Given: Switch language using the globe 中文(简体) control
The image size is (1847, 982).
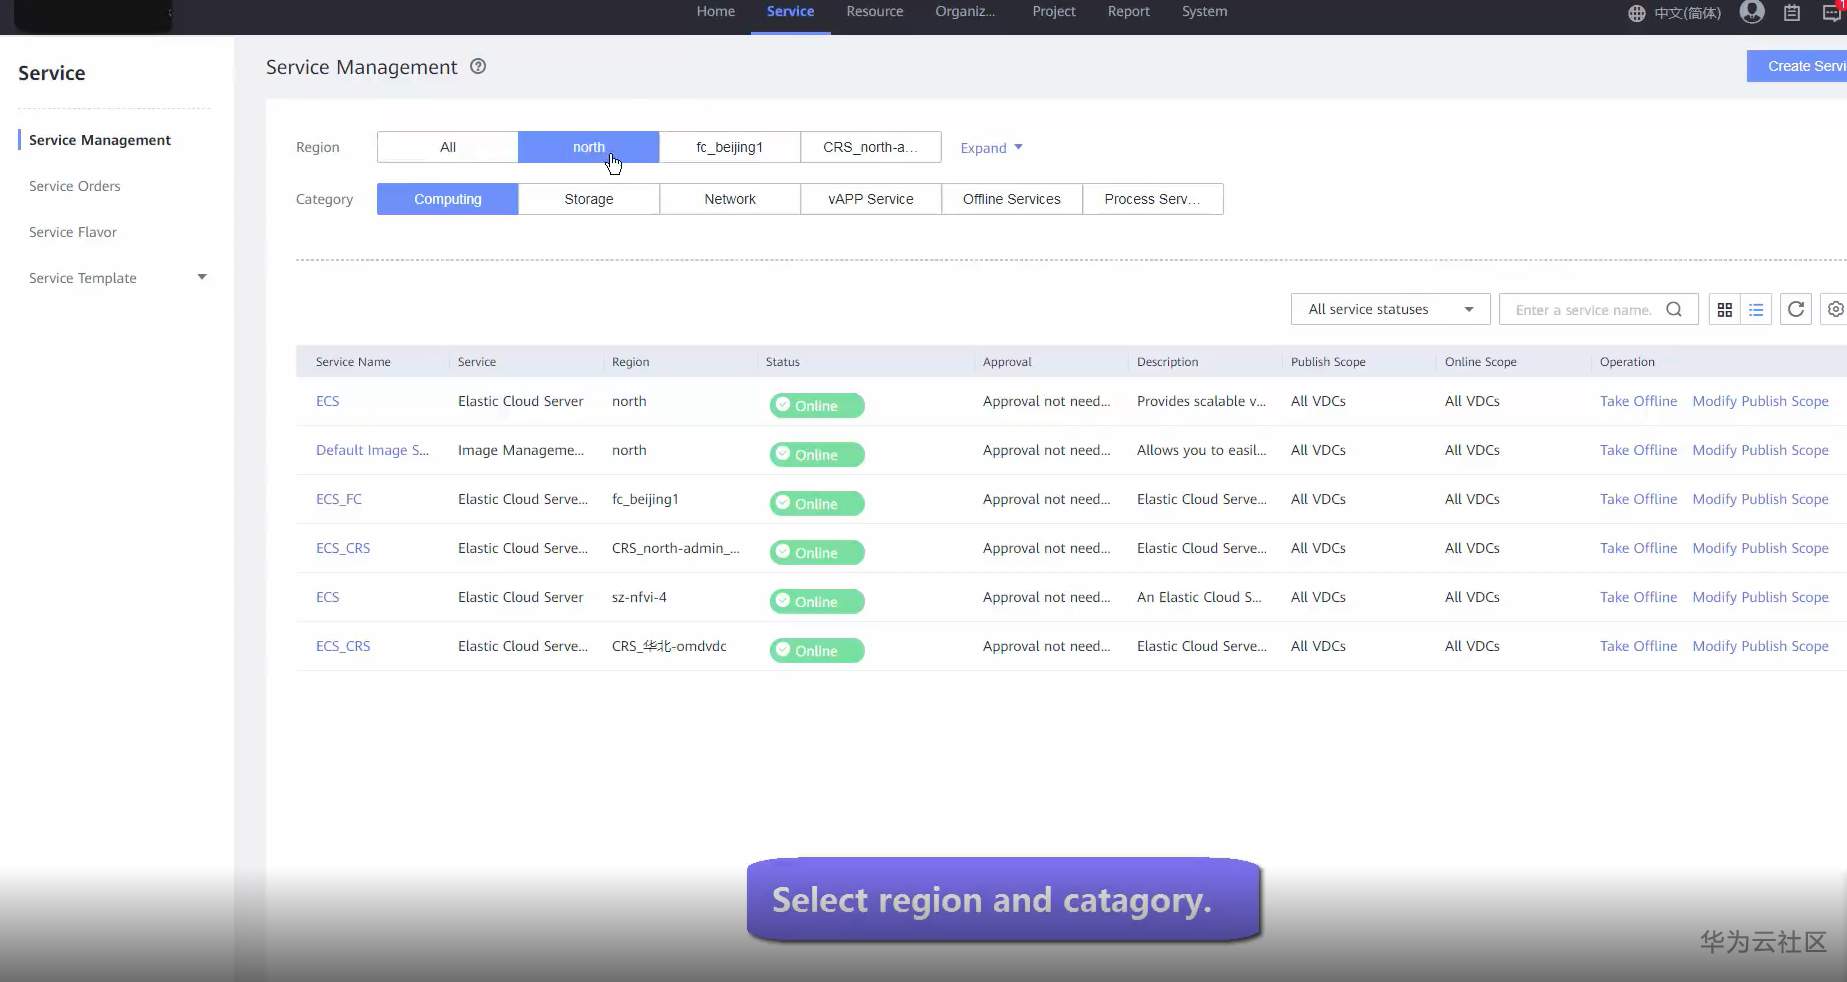Looking at the screenshot, I should (1675, 13).
